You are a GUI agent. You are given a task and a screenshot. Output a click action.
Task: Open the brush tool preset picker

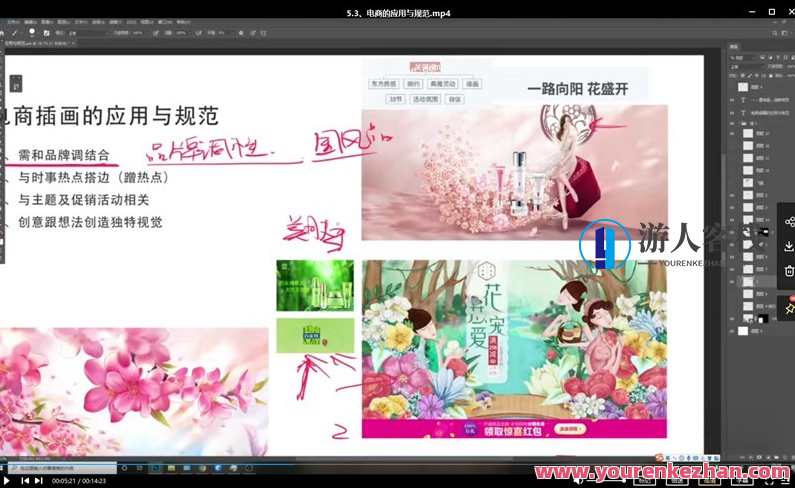(16, 33)
